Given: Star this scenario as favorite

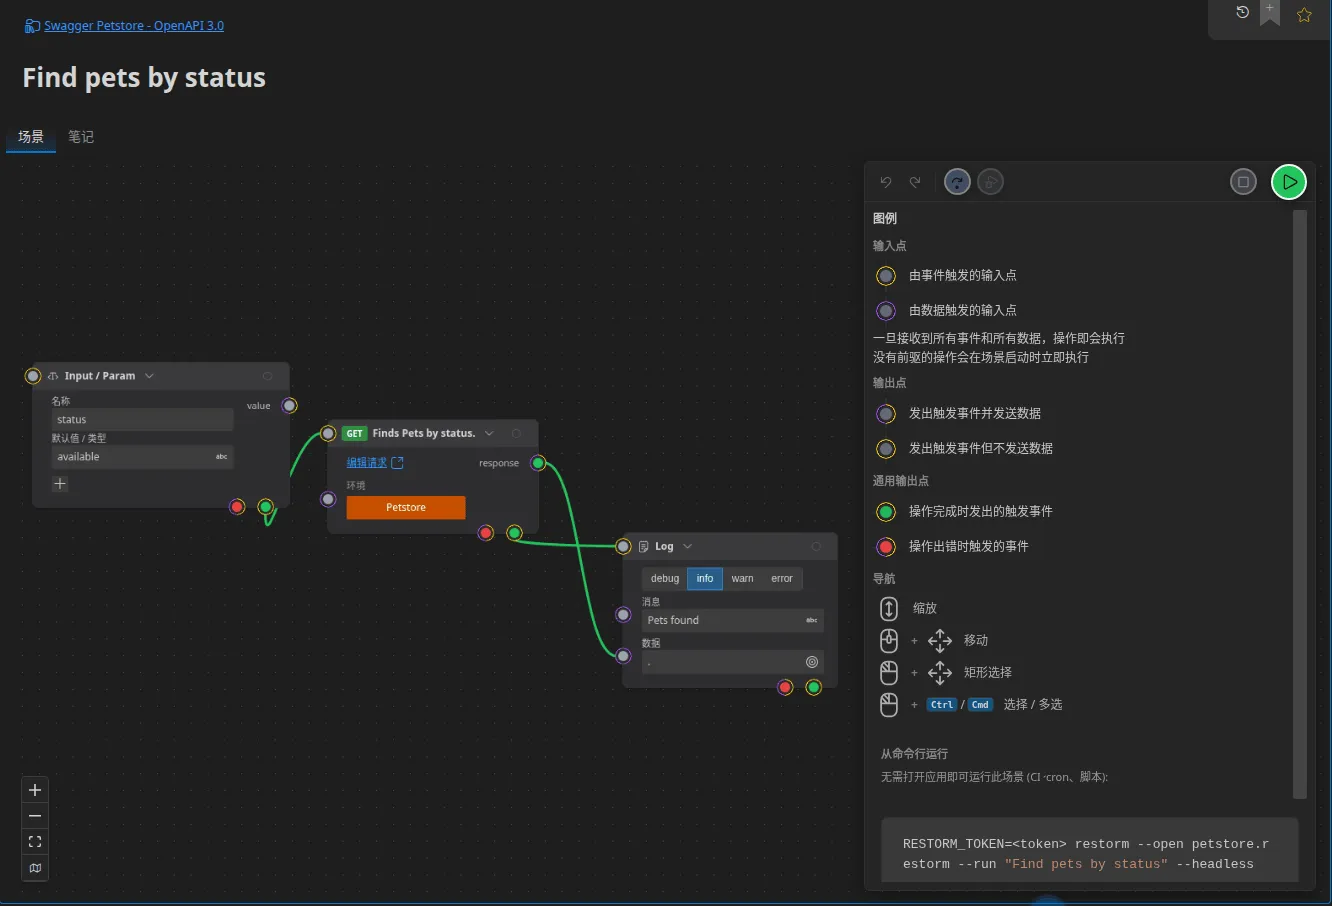Looking at the screenshot, I should click(1304, 15).
